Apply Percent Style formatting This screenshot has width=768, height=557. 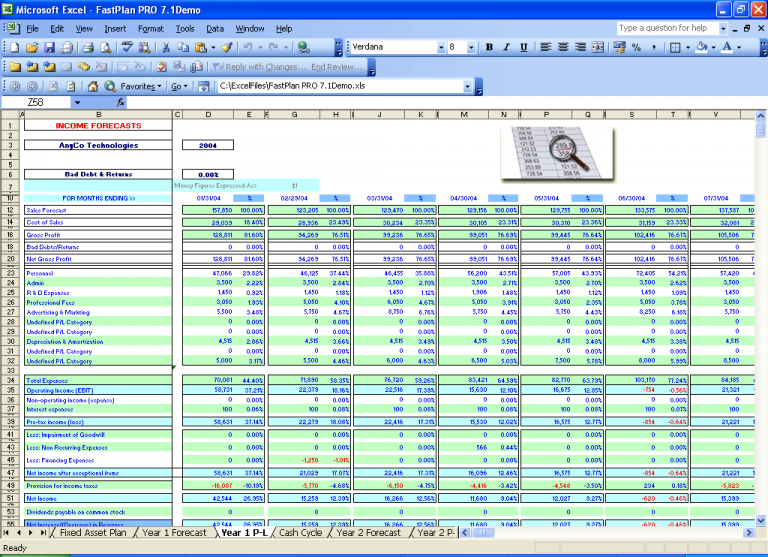637,47
